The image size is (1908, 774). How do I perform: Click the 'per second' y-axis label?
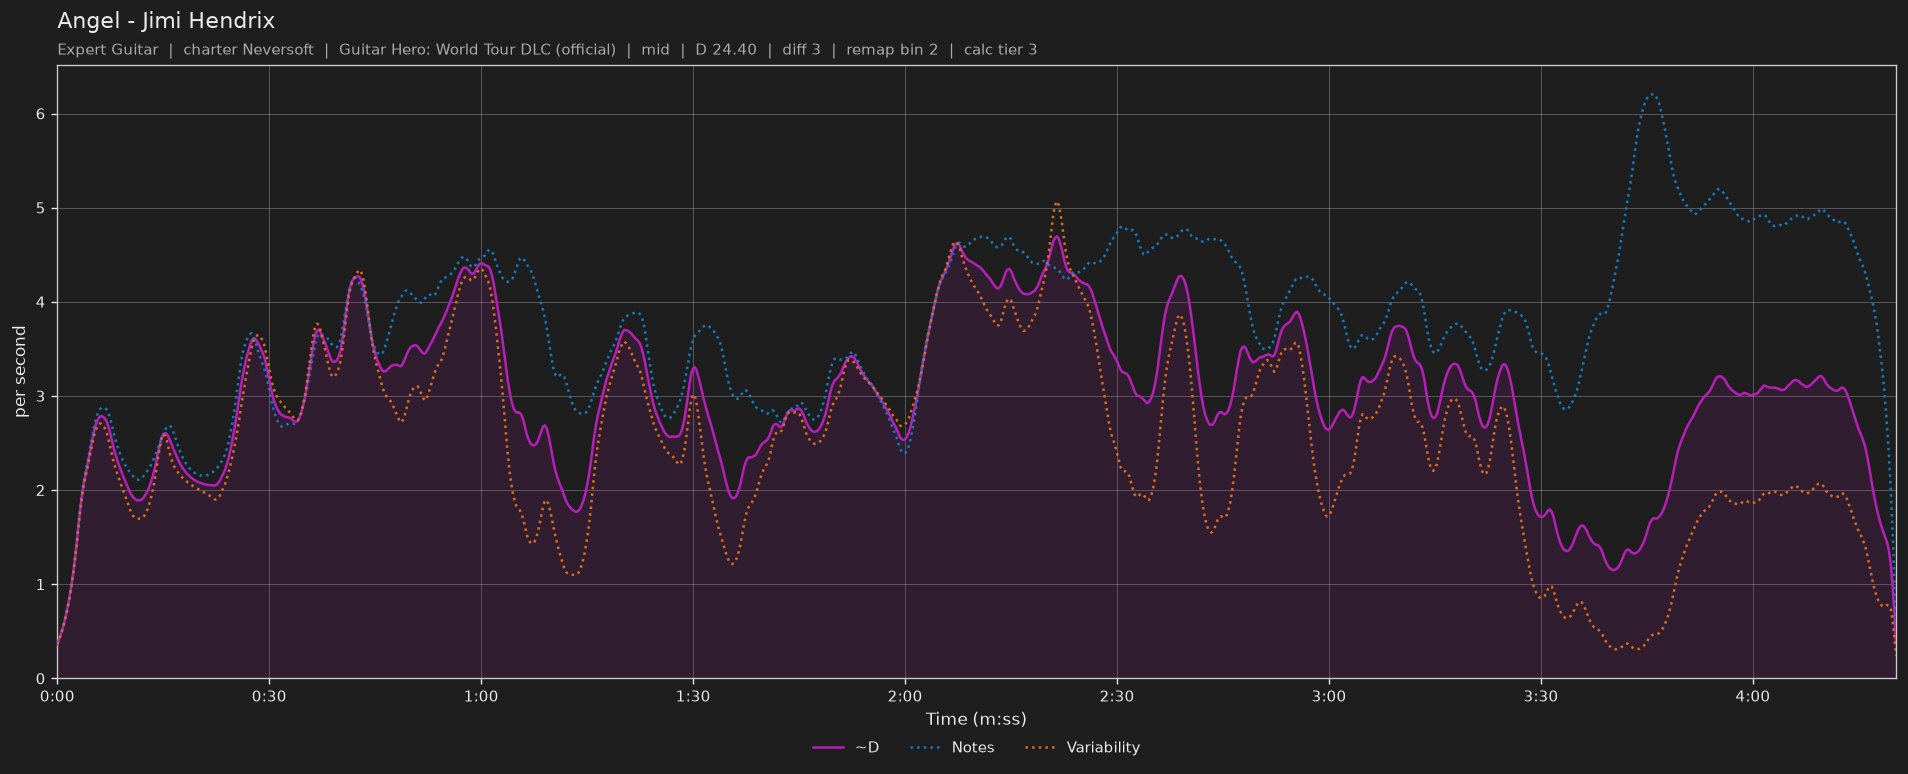click(x=20, y=372)
